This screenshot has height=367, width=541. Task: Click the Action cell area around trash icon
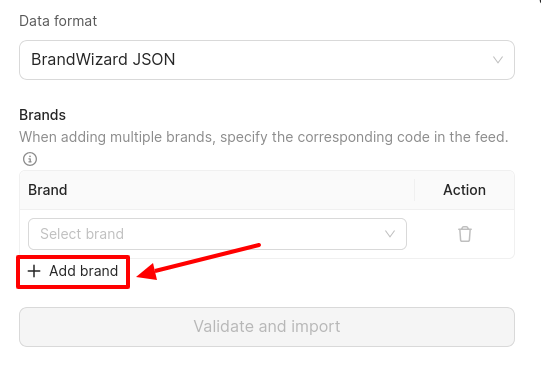pyautogui.click(x=464, y=234)
